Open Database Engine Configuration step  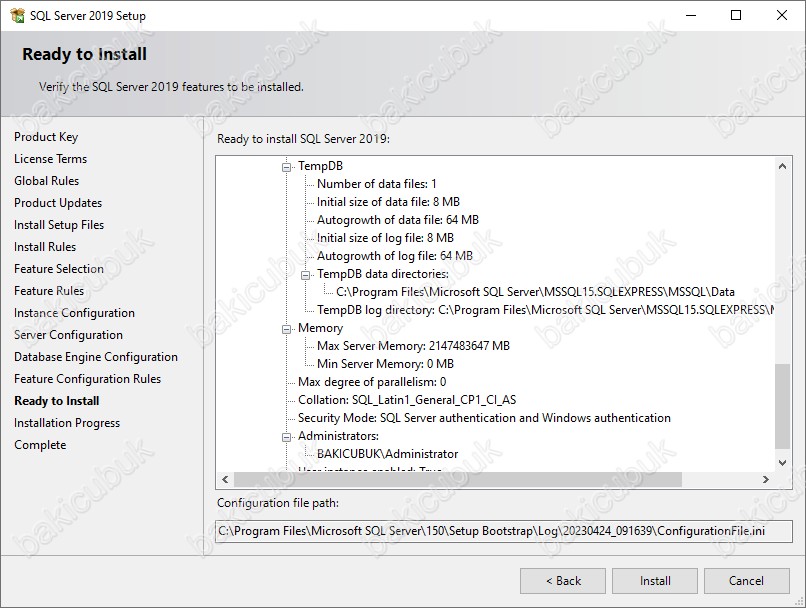click(96, 357)
